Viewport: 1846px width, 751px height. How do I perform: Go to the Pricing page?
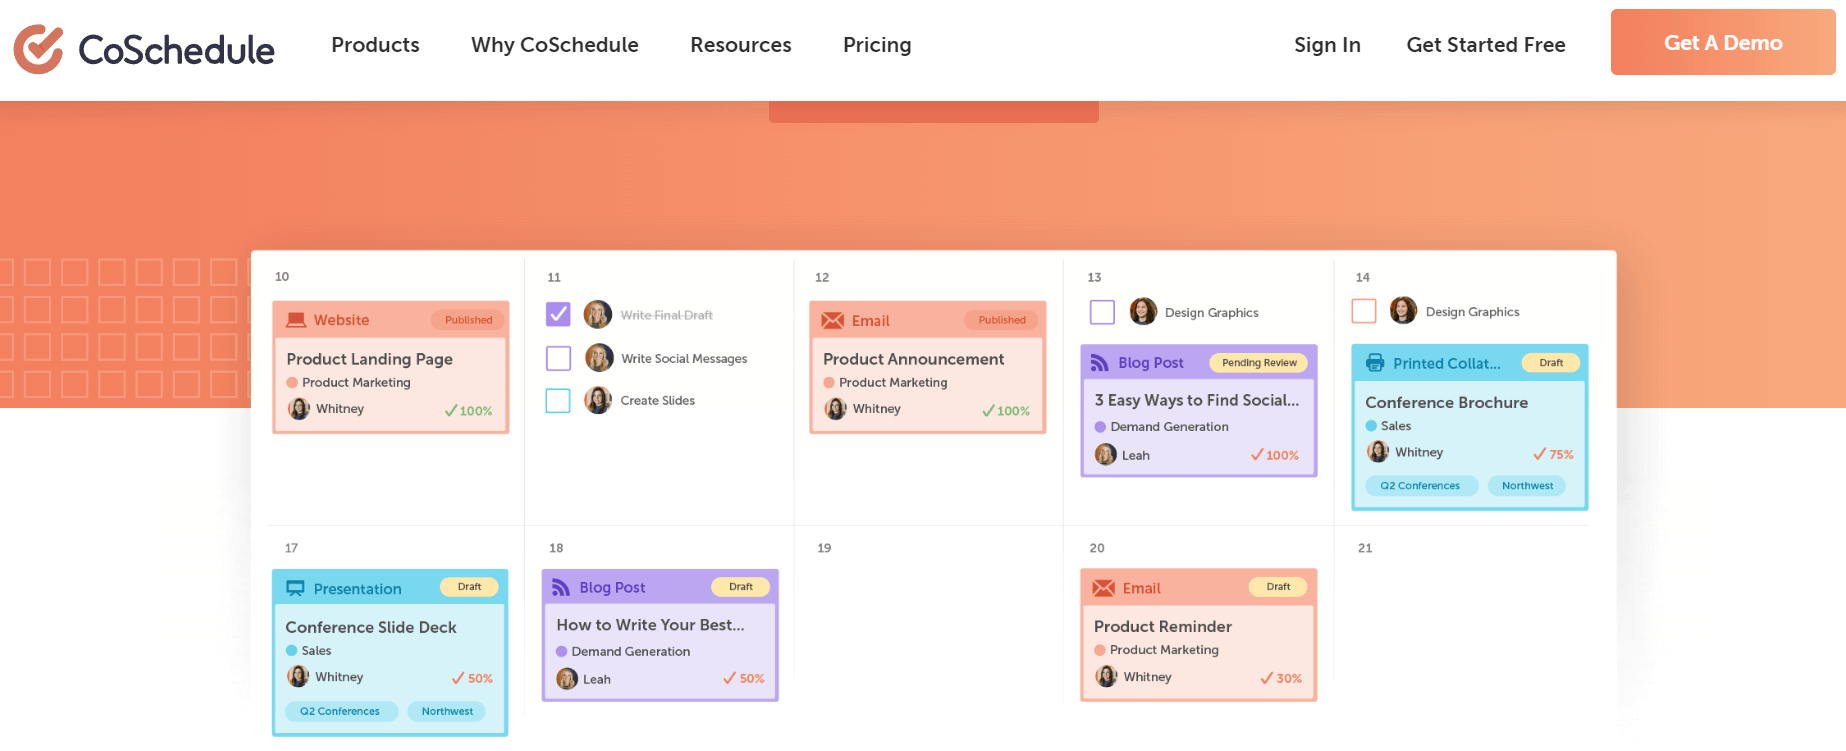point(877,45)
